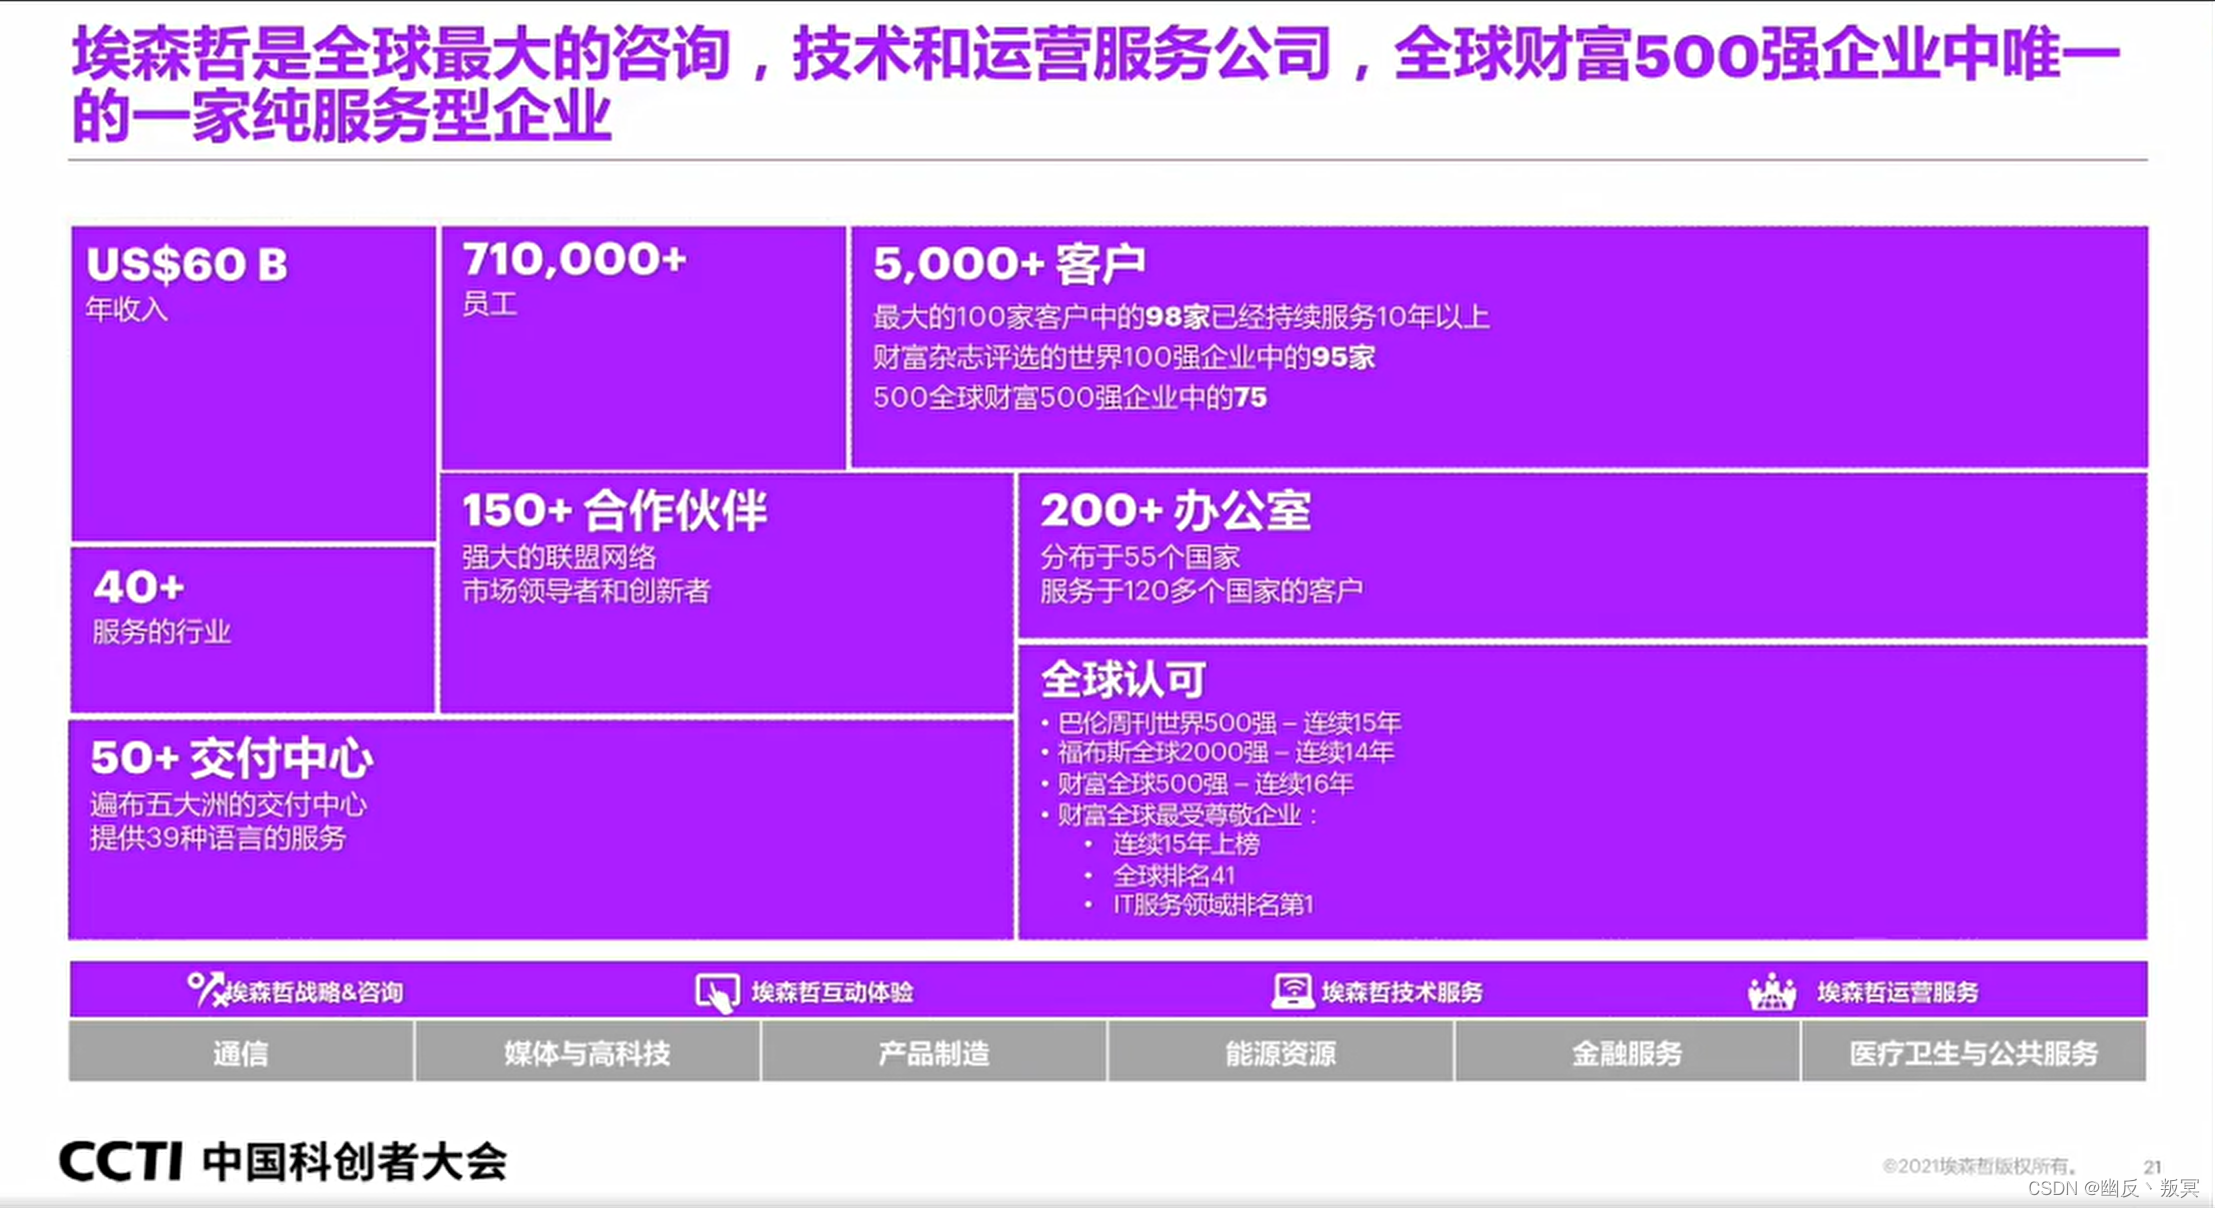Screen dimensions: 2215x1208
Task: Click the 中国科创者大会 footer text
Action: [355, 1161]
